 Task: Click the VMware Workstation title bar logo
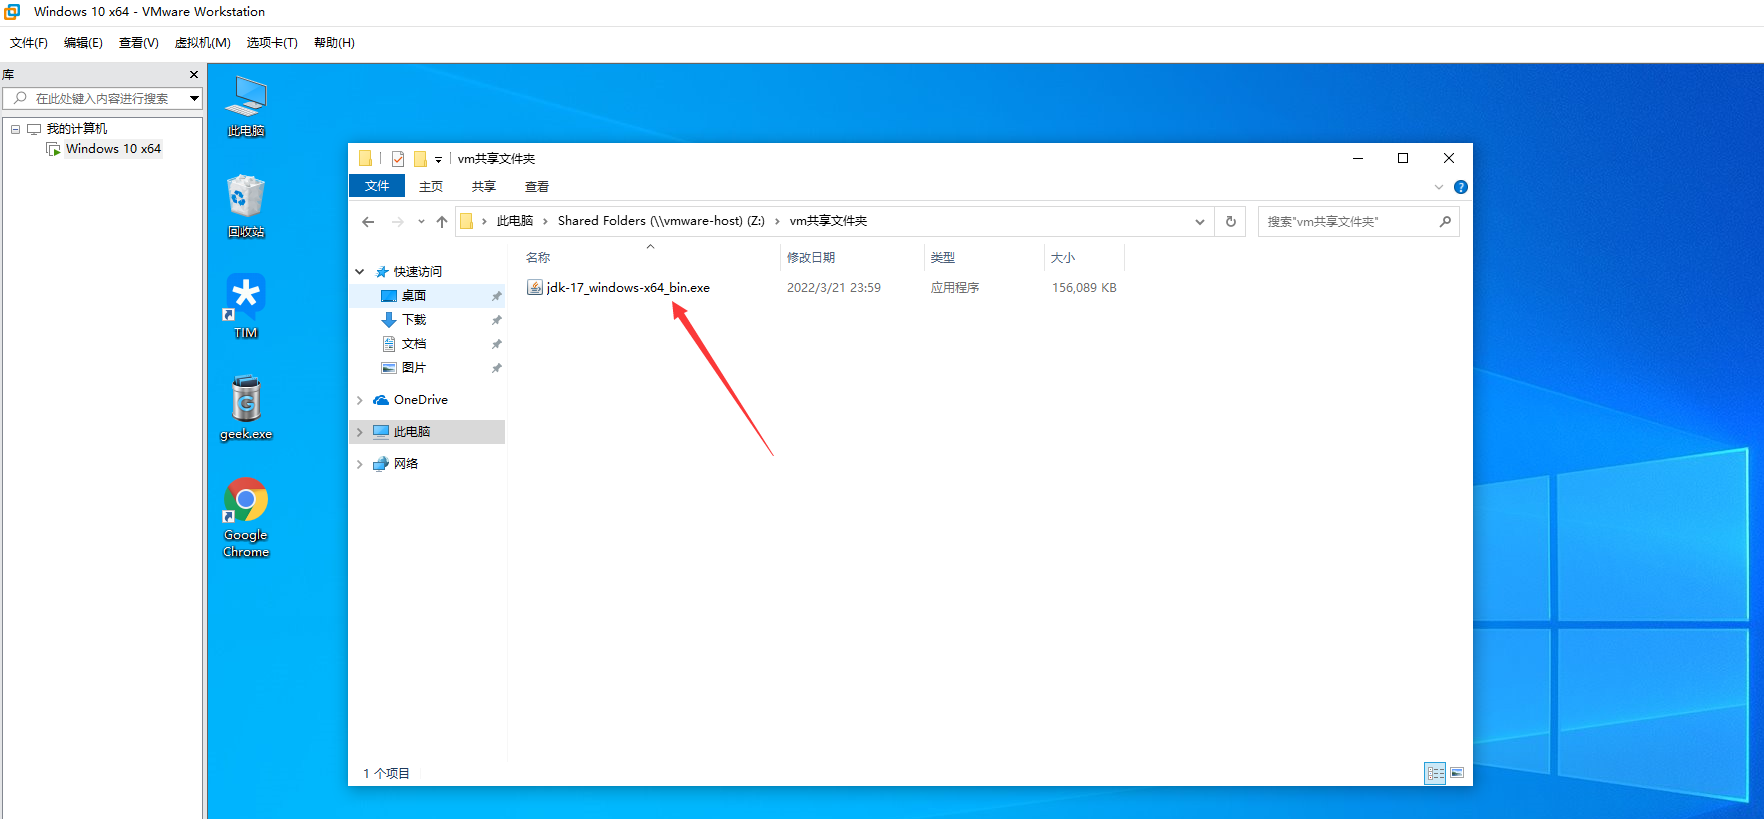point(12,12)
